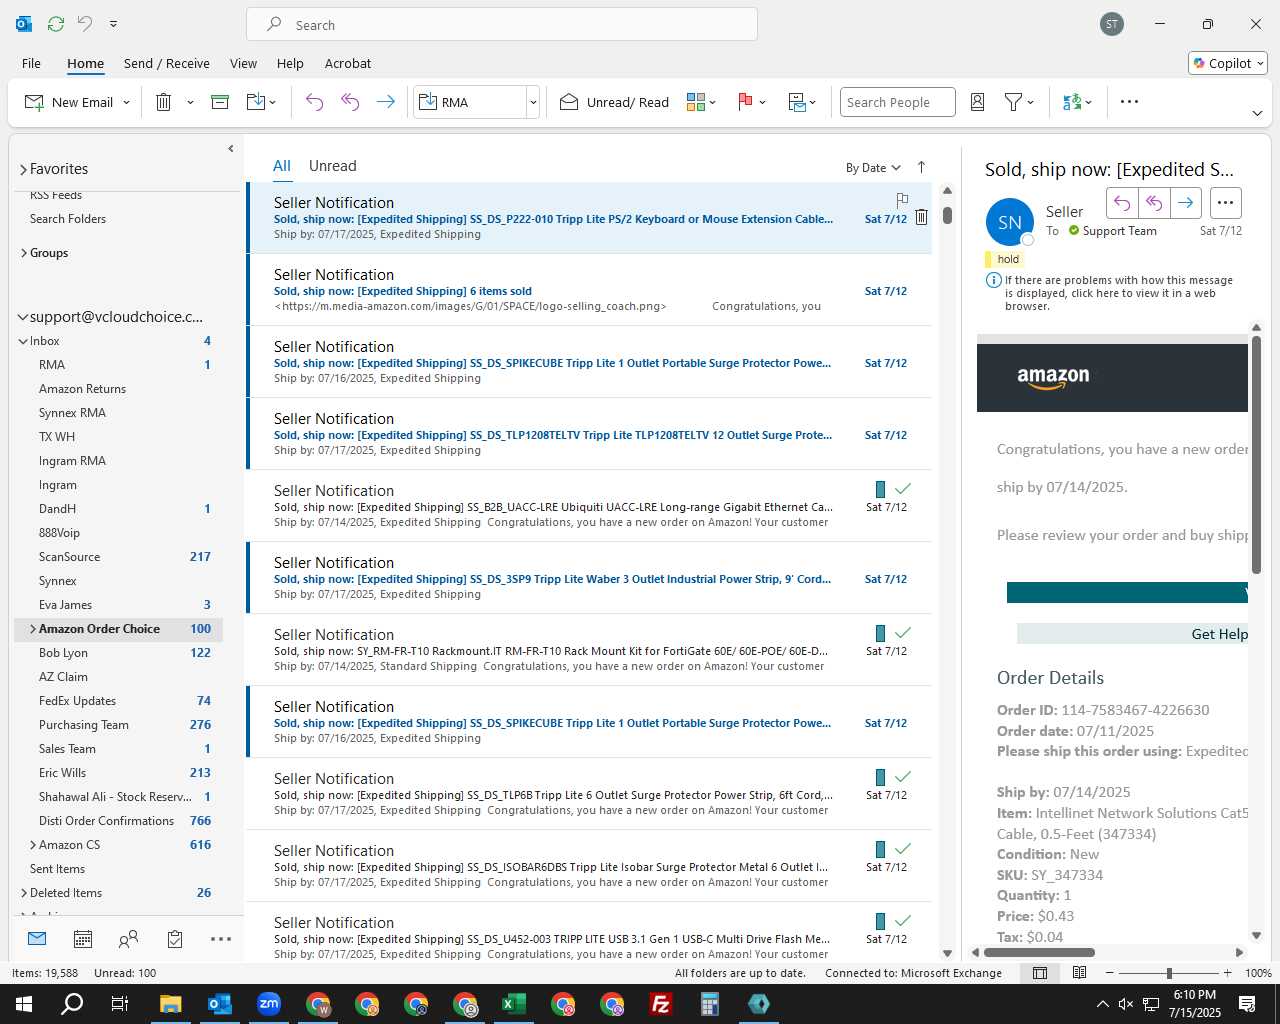
Task: Open the Categorize color squares icon
Action: (696, 102)
